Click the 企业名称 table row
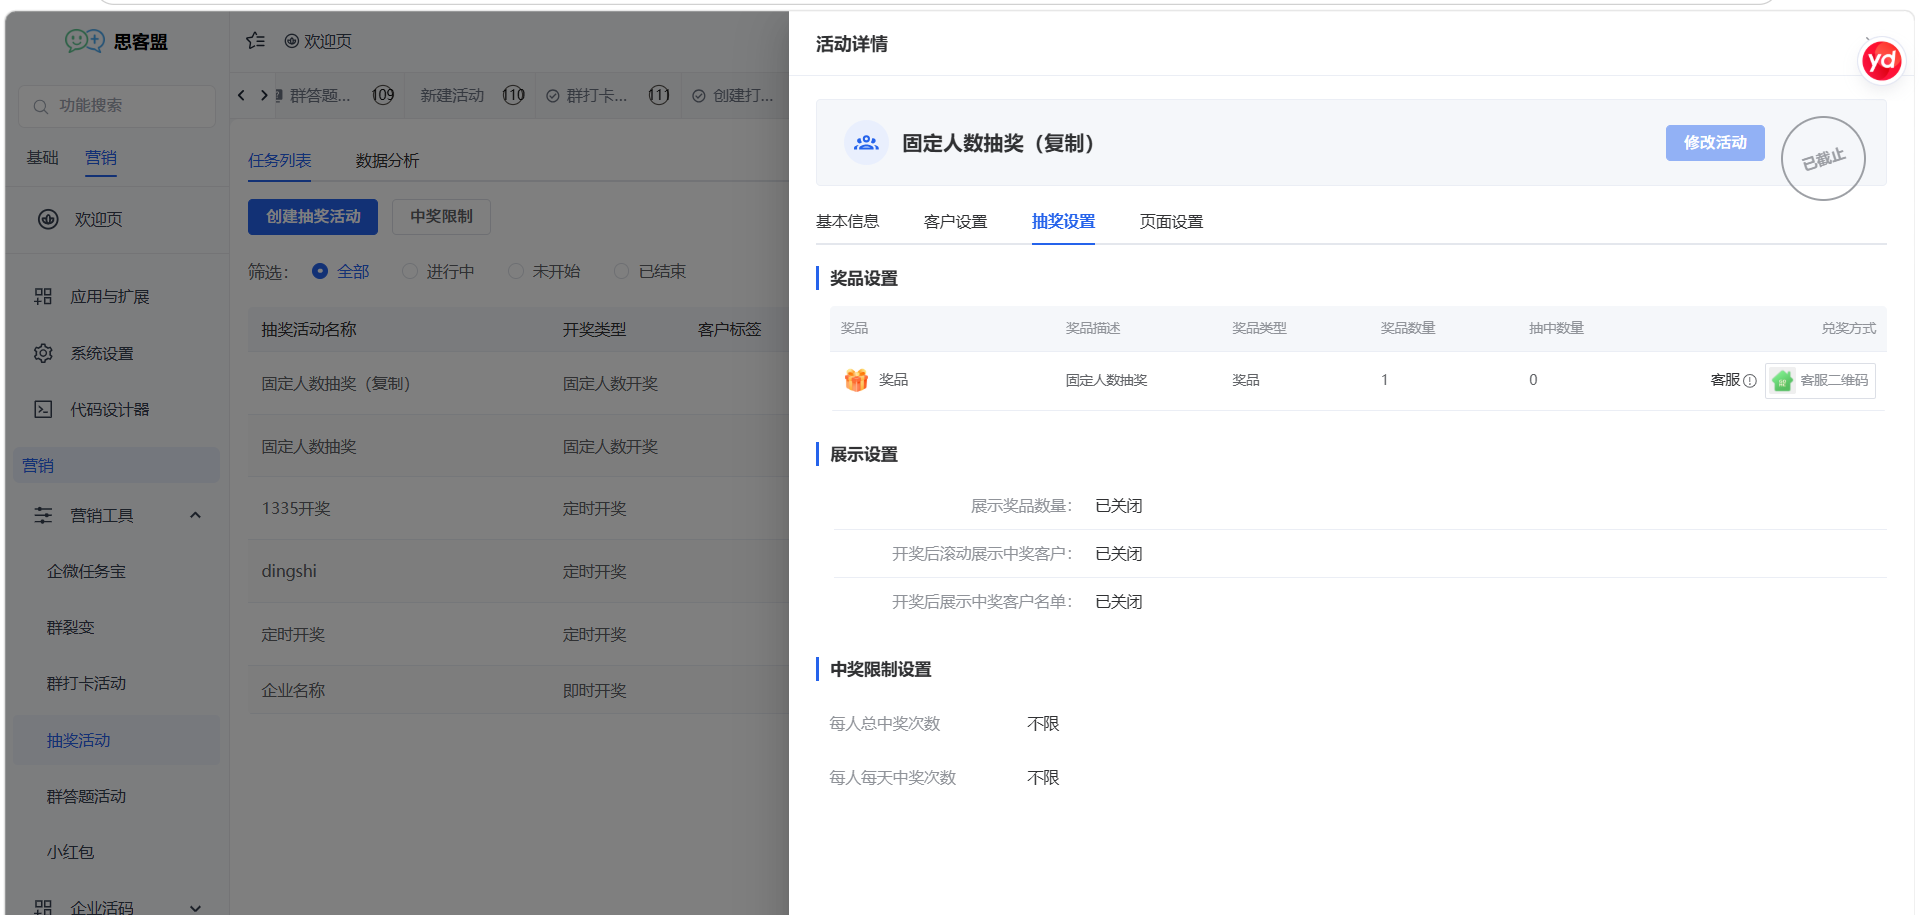Image resolution: width=1919 pixels, height=915 pixels. click(x=518, y=690)
